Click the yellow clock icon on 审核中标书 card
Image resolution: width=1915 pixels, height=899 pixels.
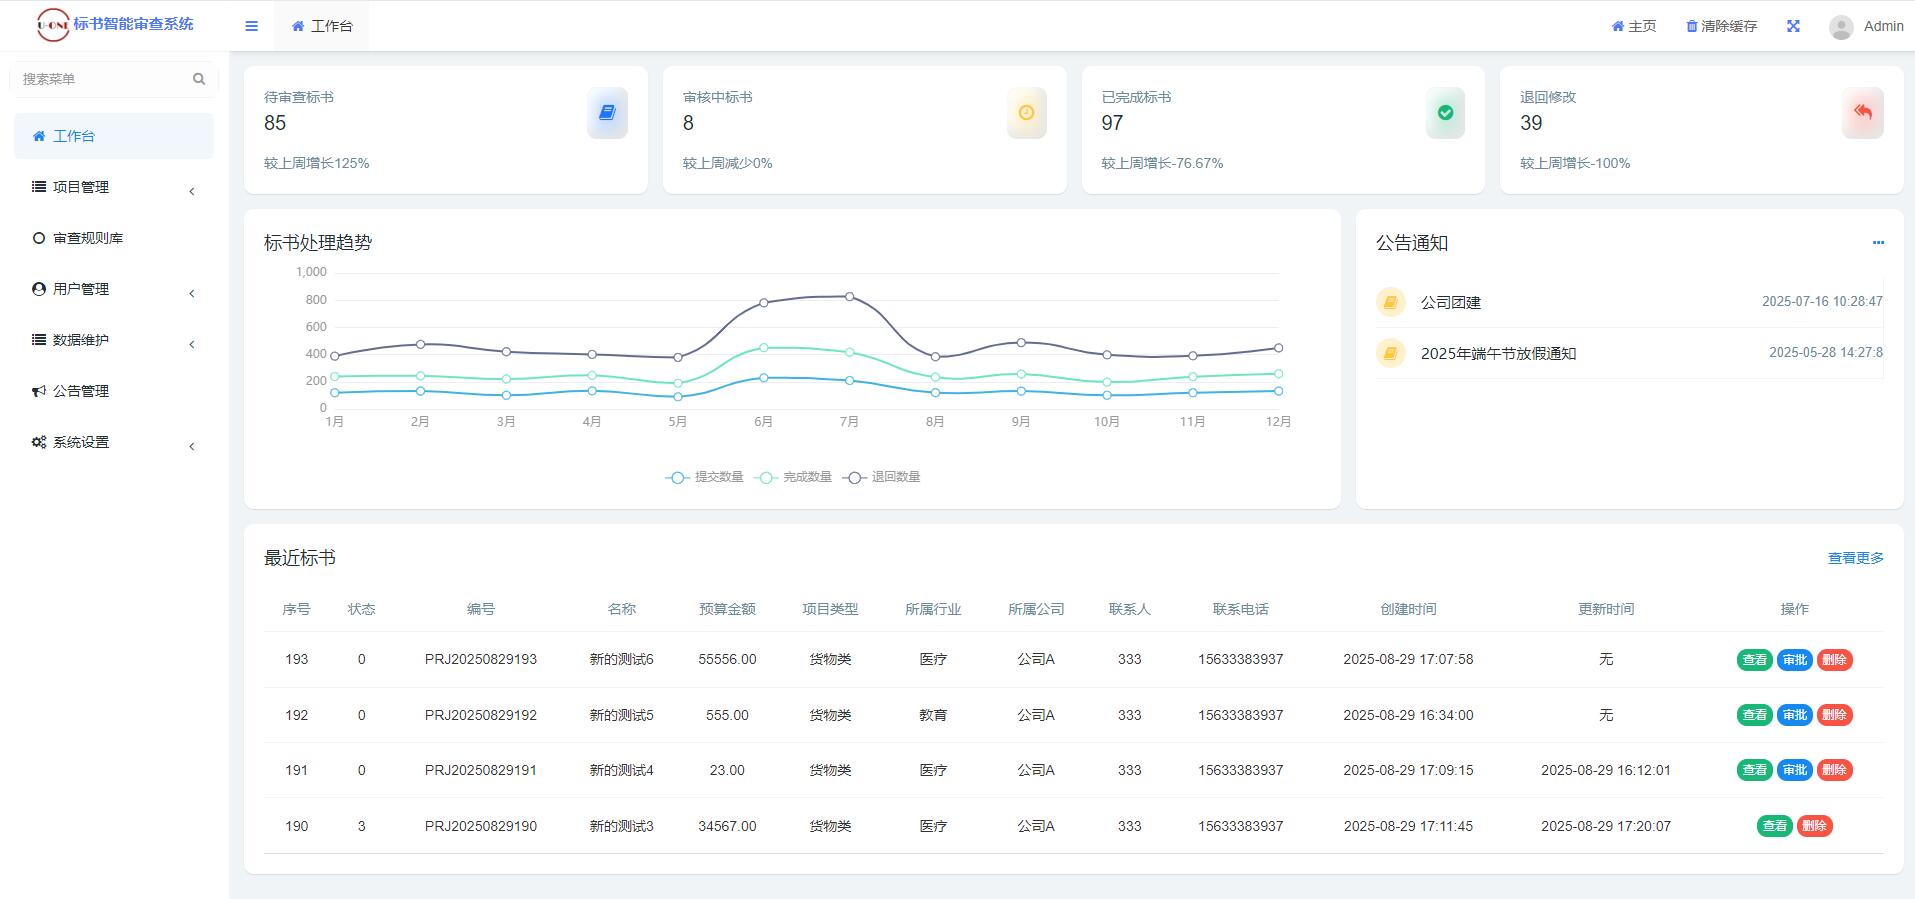pyautogui.click(x=1026, y=113)
